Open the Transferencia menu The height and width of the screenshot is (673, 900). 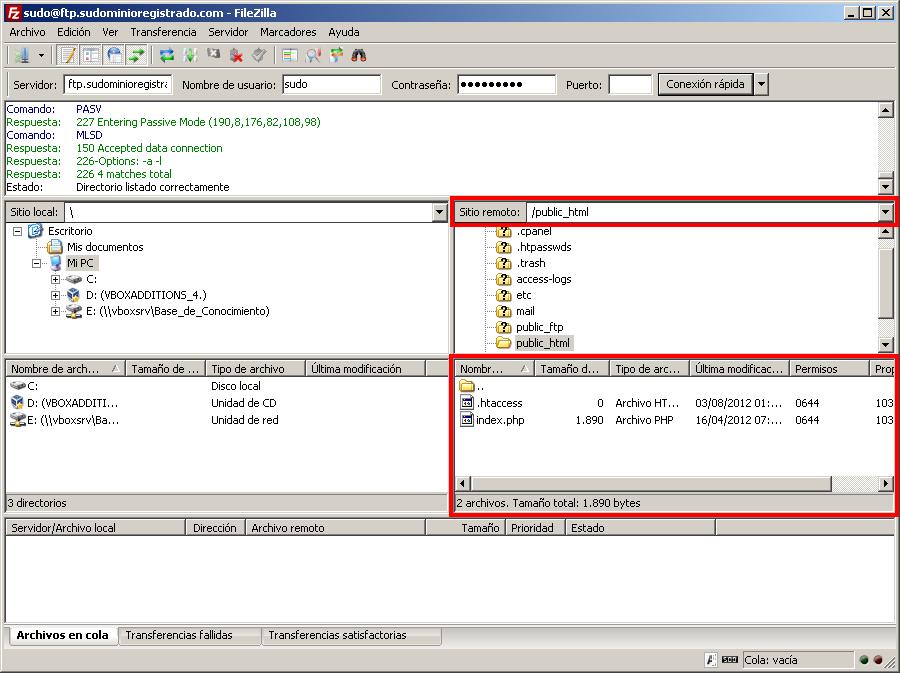(163, 32)
